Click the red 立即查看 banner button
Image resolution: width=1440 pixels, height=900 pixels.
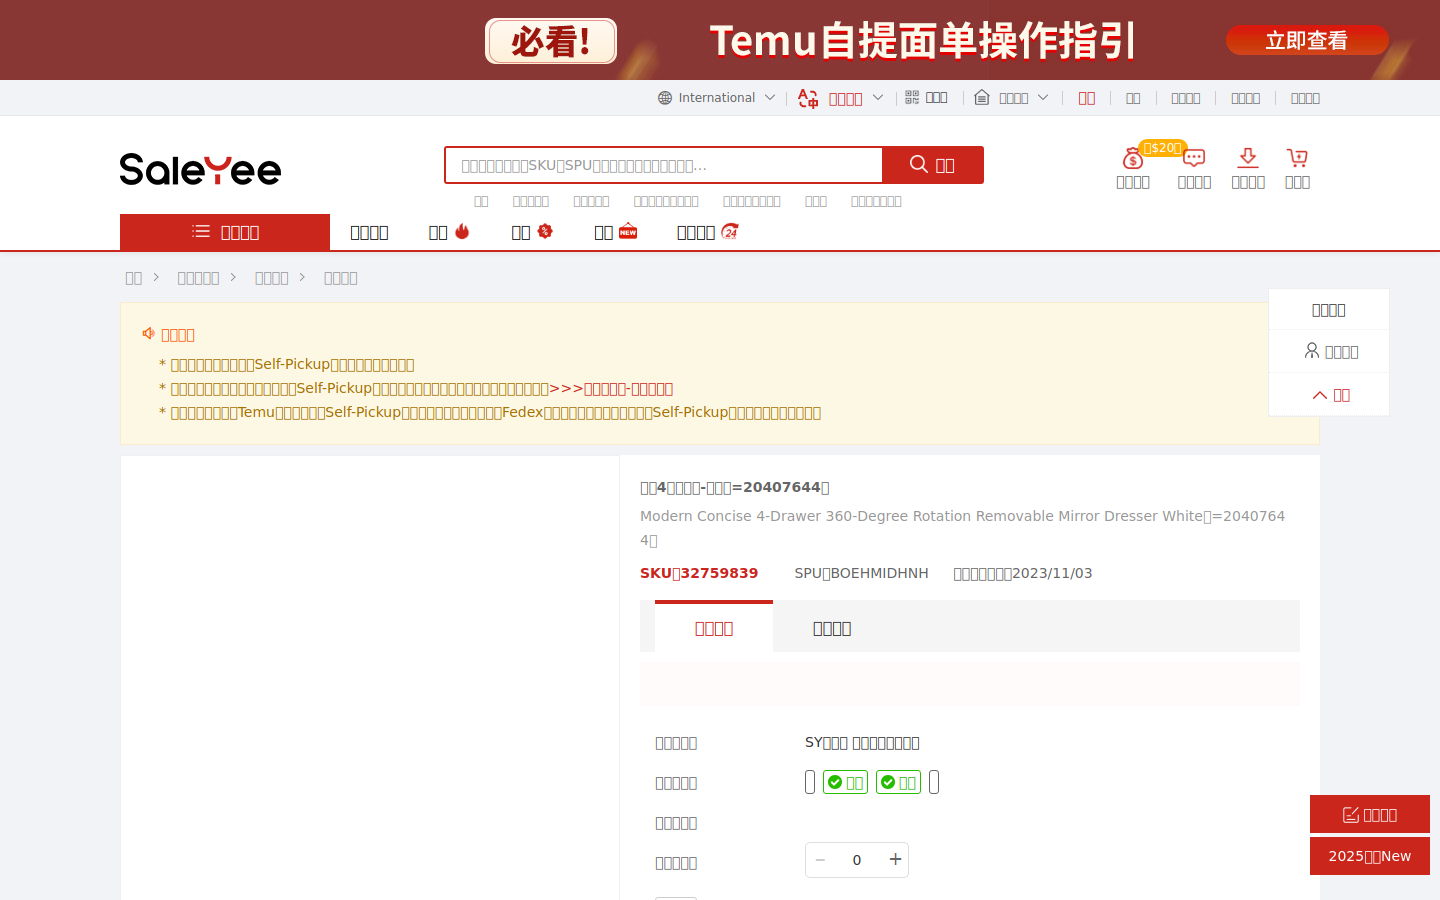[1306, 41]
